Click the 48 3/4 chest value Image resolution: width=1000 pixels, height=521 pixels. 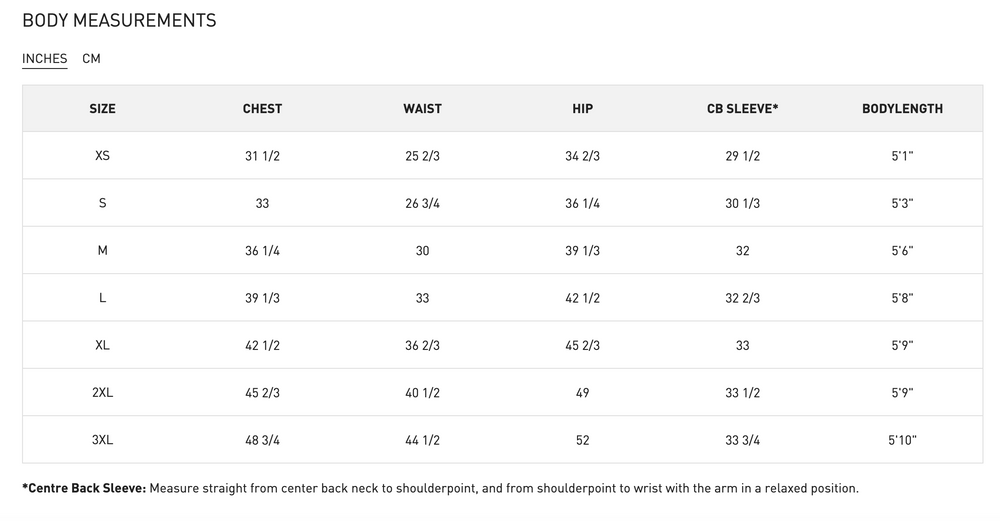[x=262, y=440]
